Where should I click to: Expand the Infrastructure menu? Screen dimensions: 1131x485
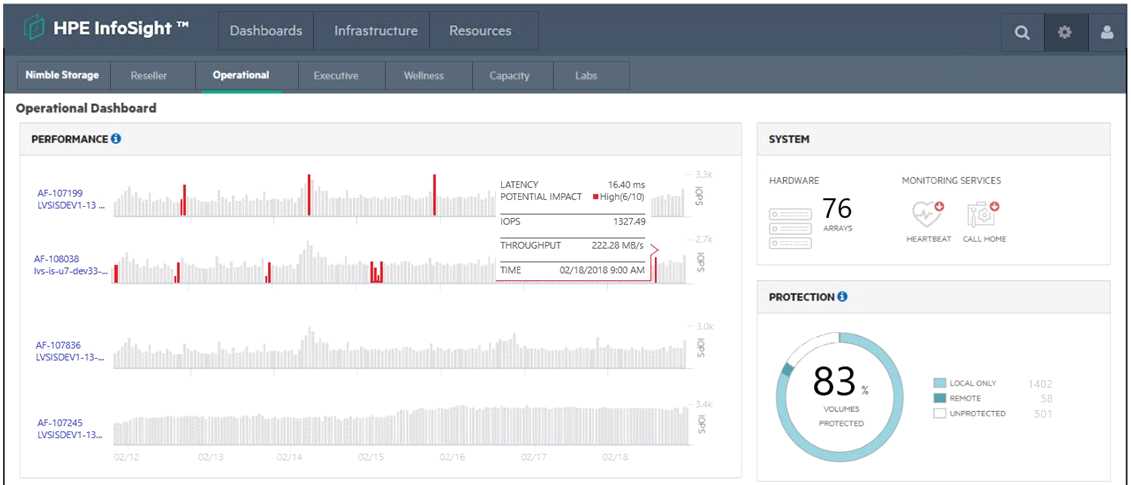pos(376,31)
